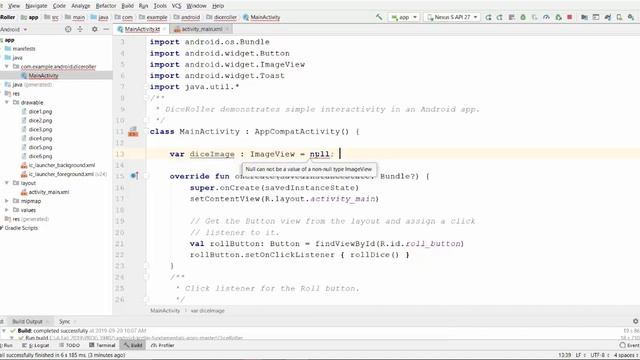The width and height of the screenshot is (640, 360).
Task: Click the Rerun app icon in toolbar
Action: tap(489, 17)
